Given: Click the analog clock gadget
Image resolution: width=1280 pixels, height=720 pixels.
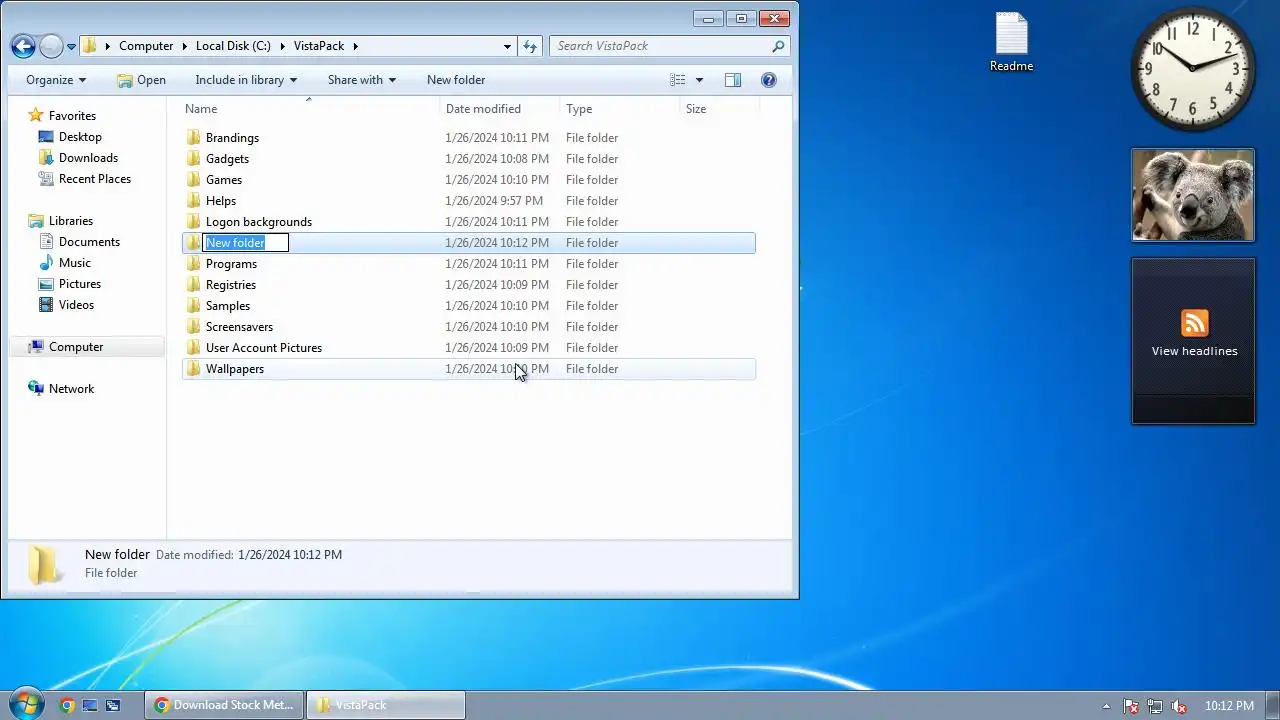Looking at the screenshot, I should point(1193,69).
